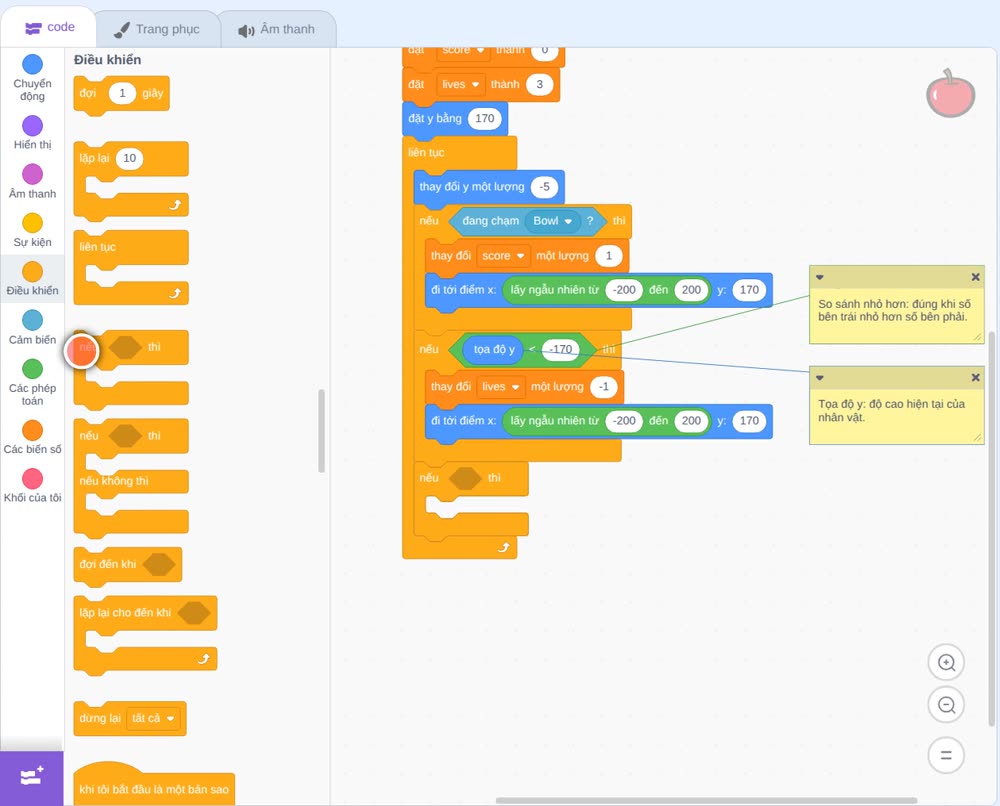Image resolution: width=1000 pixels, height=806 pixels.
Task: Open the lives dropdown in 'thay đổi' block
Action: [501, 386]
